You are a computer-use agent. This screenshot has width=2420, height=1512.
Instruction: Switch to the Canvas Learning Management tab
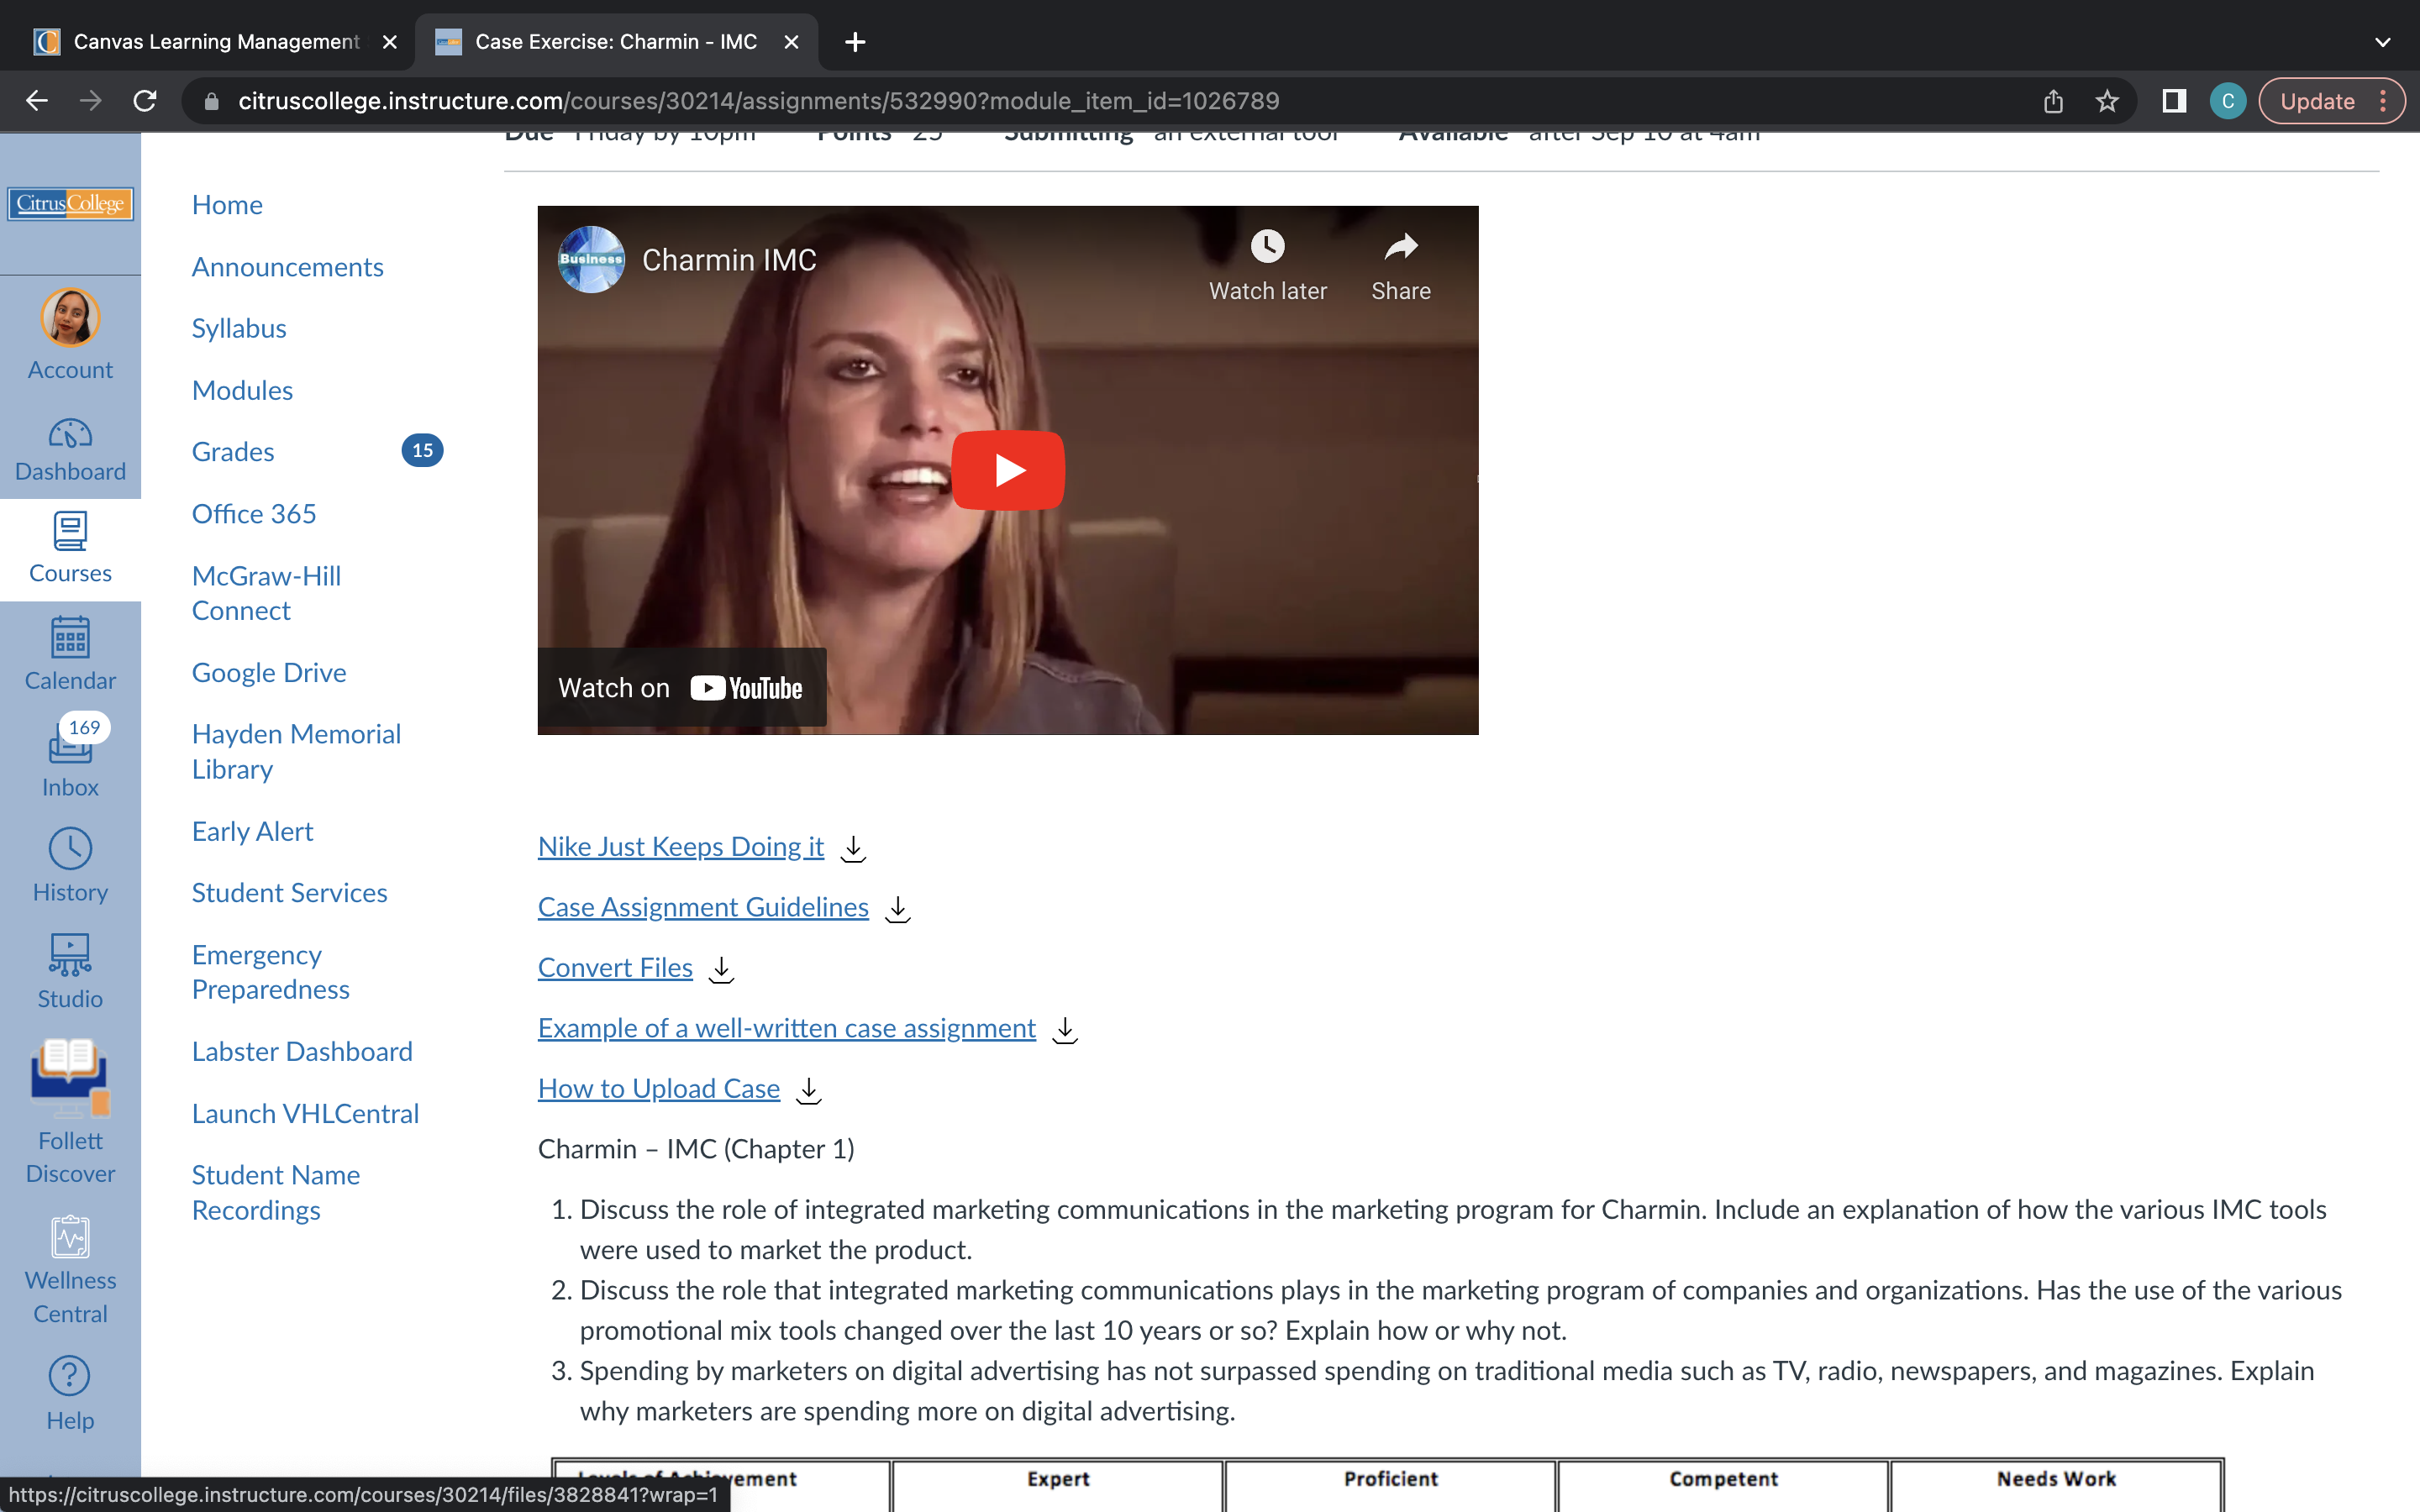pos(216,41)
